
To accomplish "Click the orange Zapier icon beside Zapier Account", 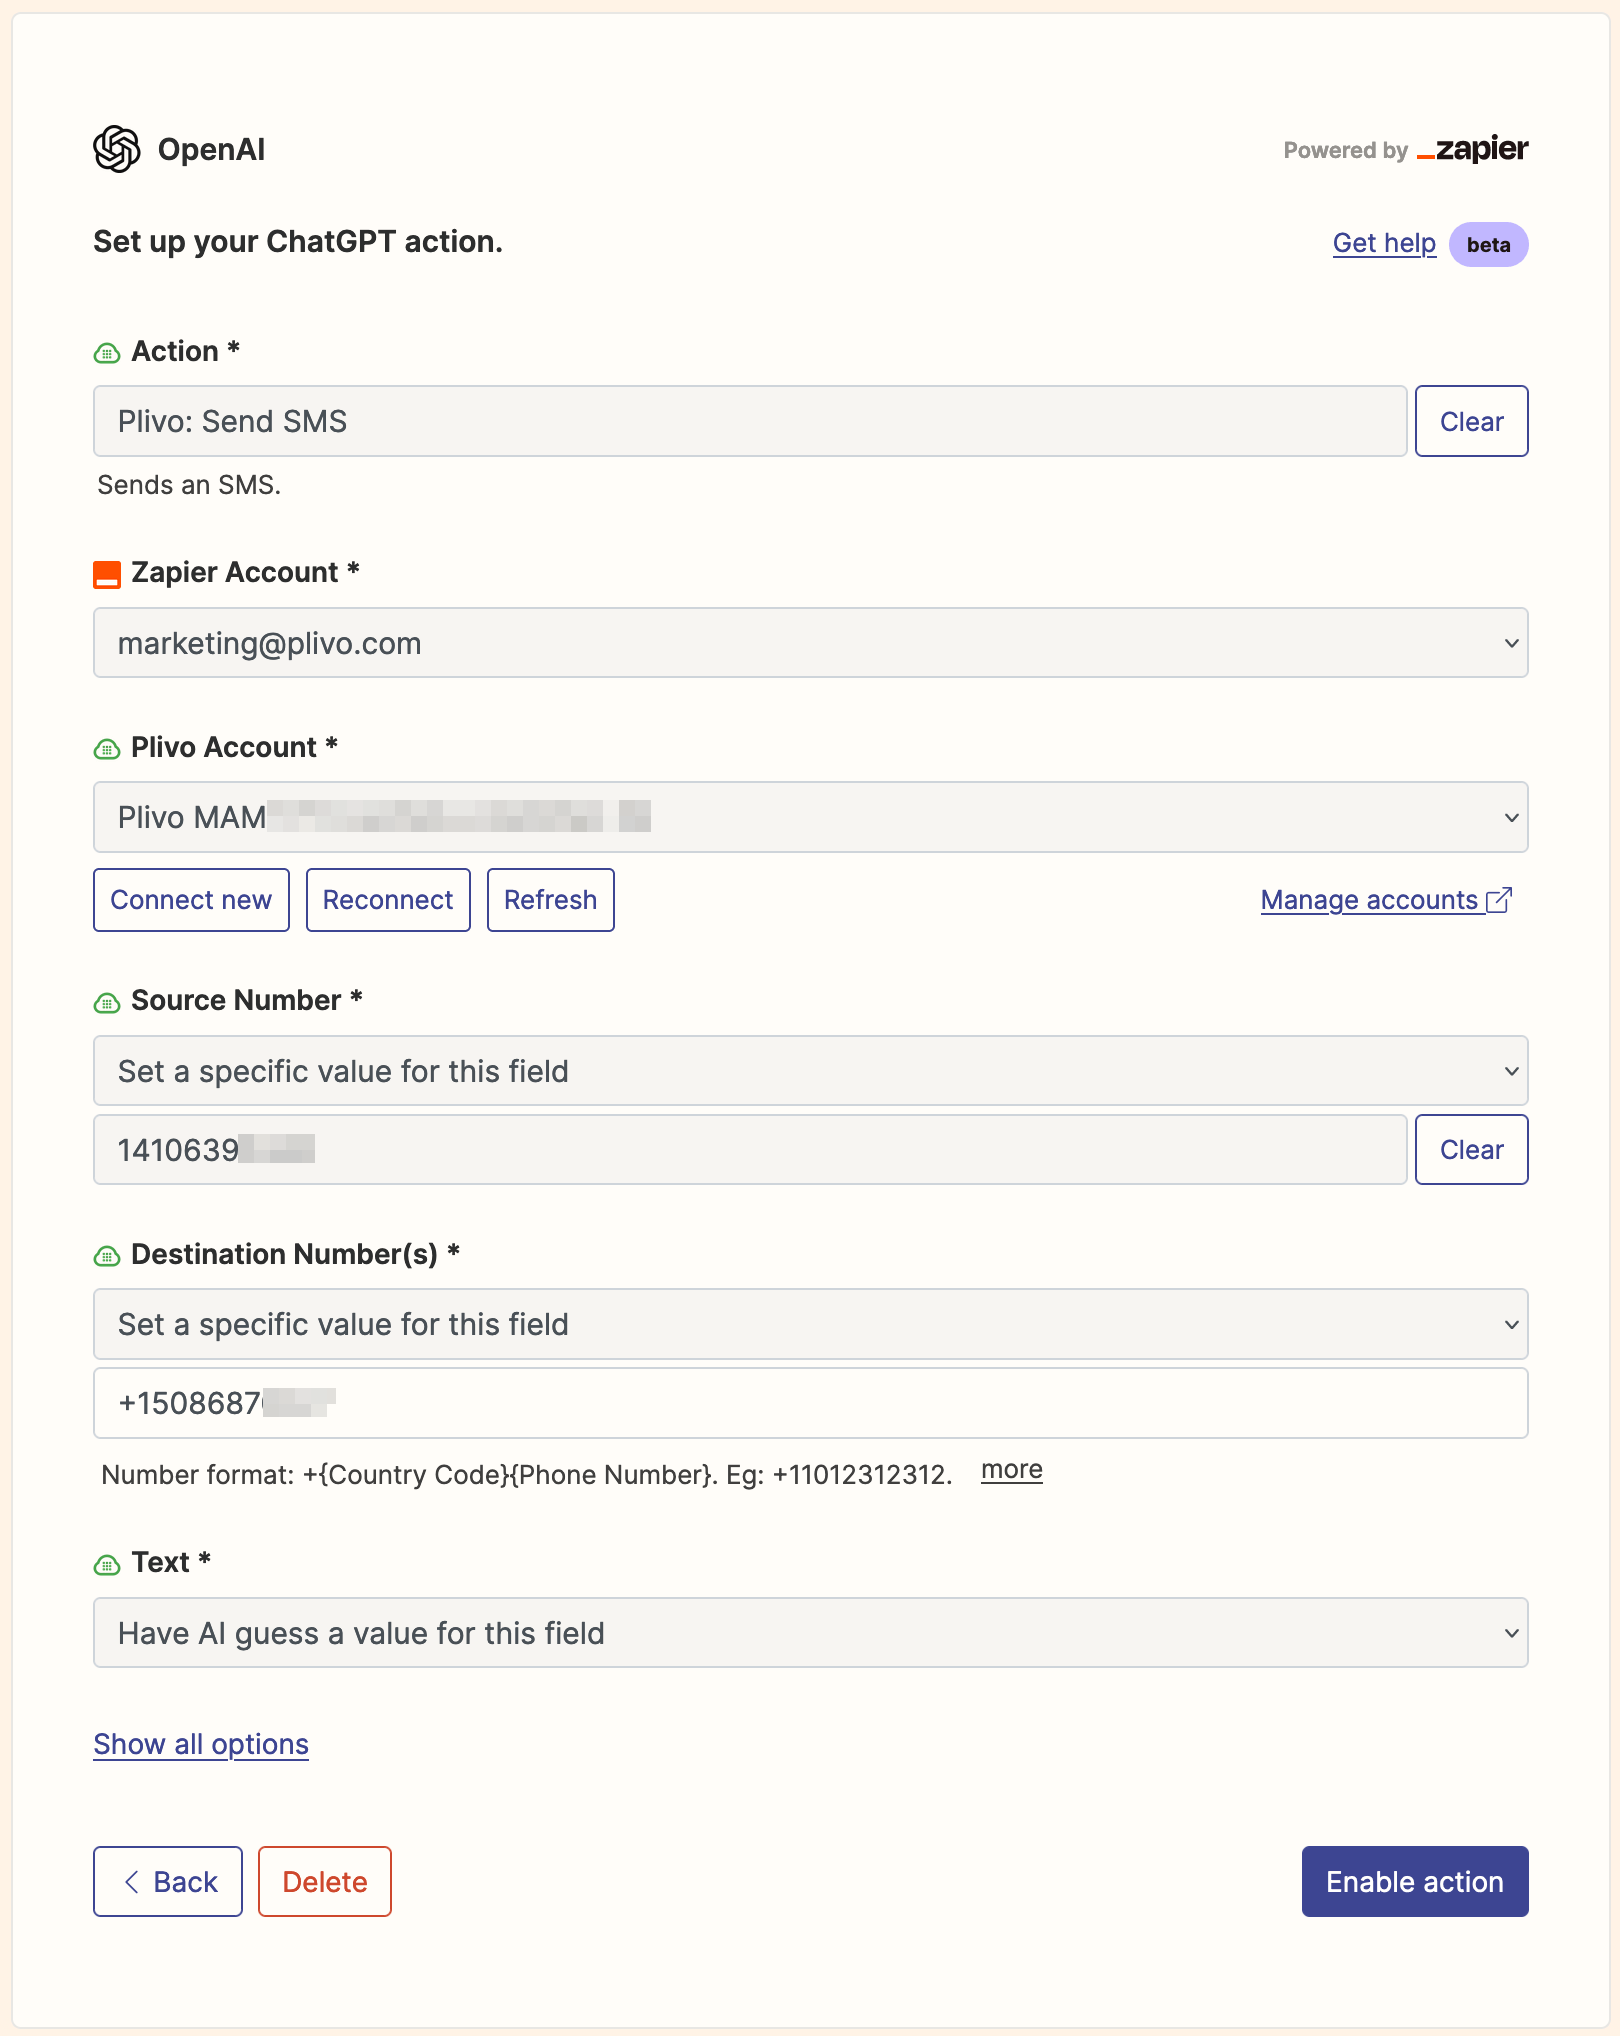I will pyautogui.click(x=108, y=572).
